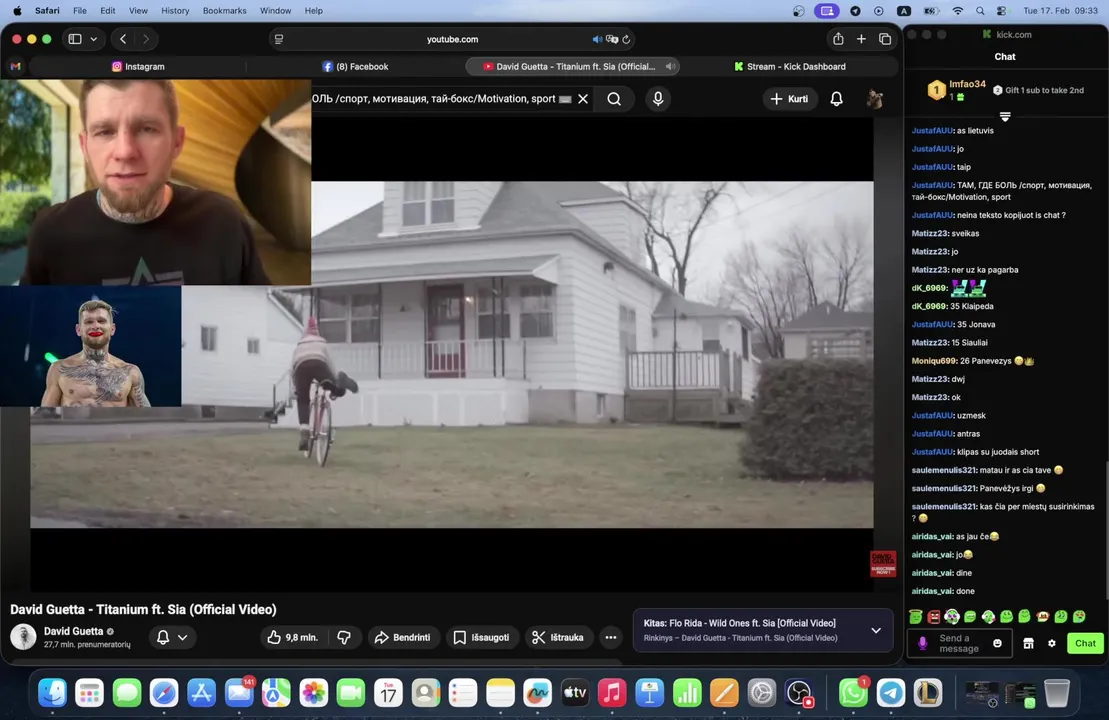Show Safari tab overview
Image resolution: width=1109 pixels, height=720 pixels.
click(x=885, y=39)
